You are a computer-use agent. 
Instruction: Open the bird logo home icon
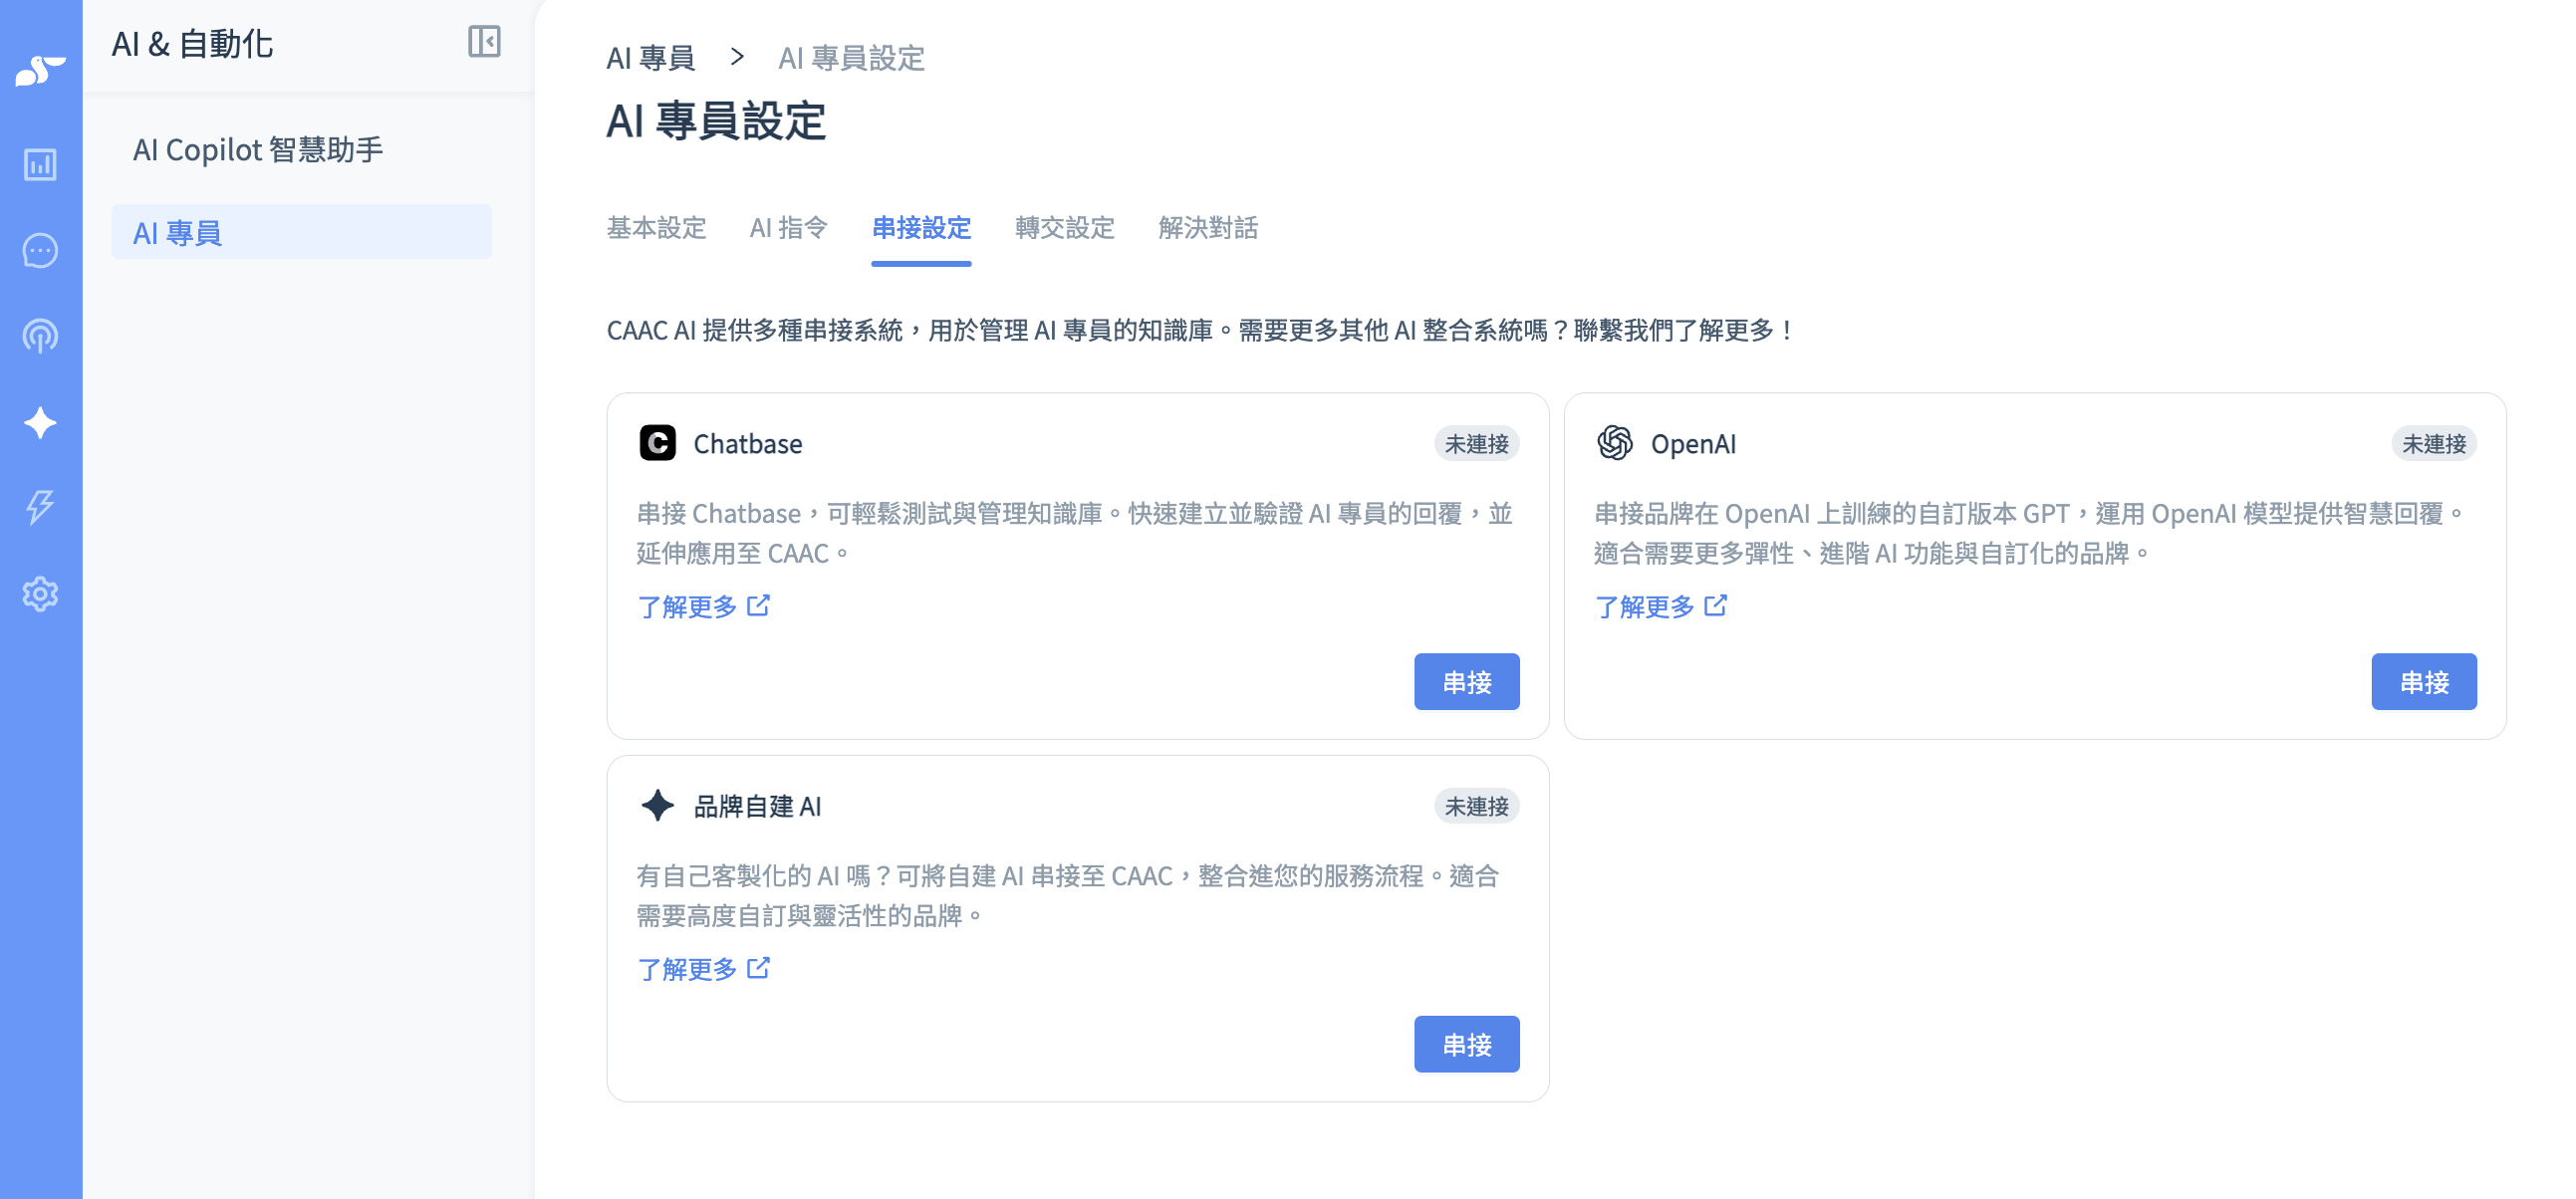pos(41,72)
